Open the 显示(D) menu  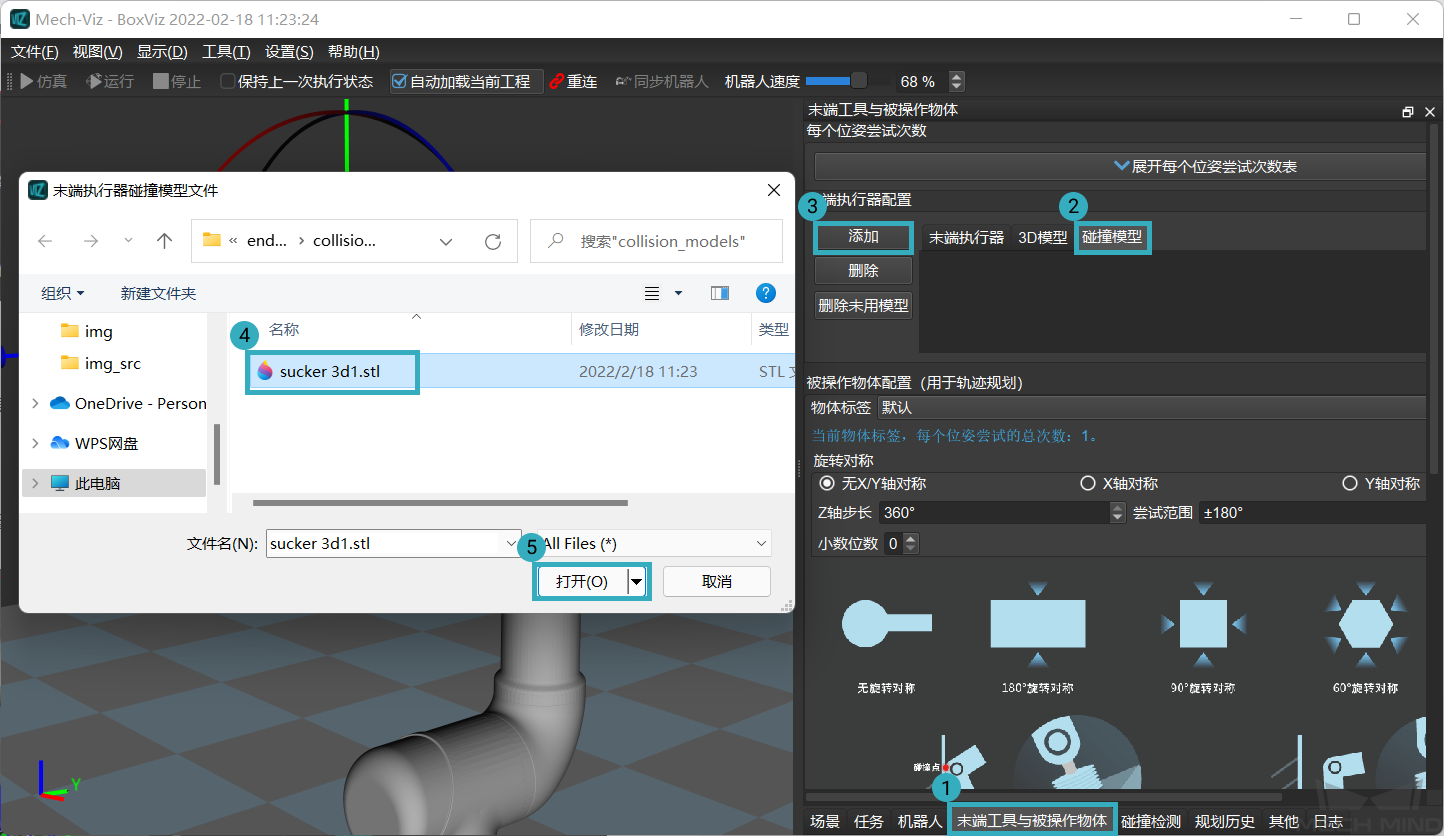pos(162,52)
